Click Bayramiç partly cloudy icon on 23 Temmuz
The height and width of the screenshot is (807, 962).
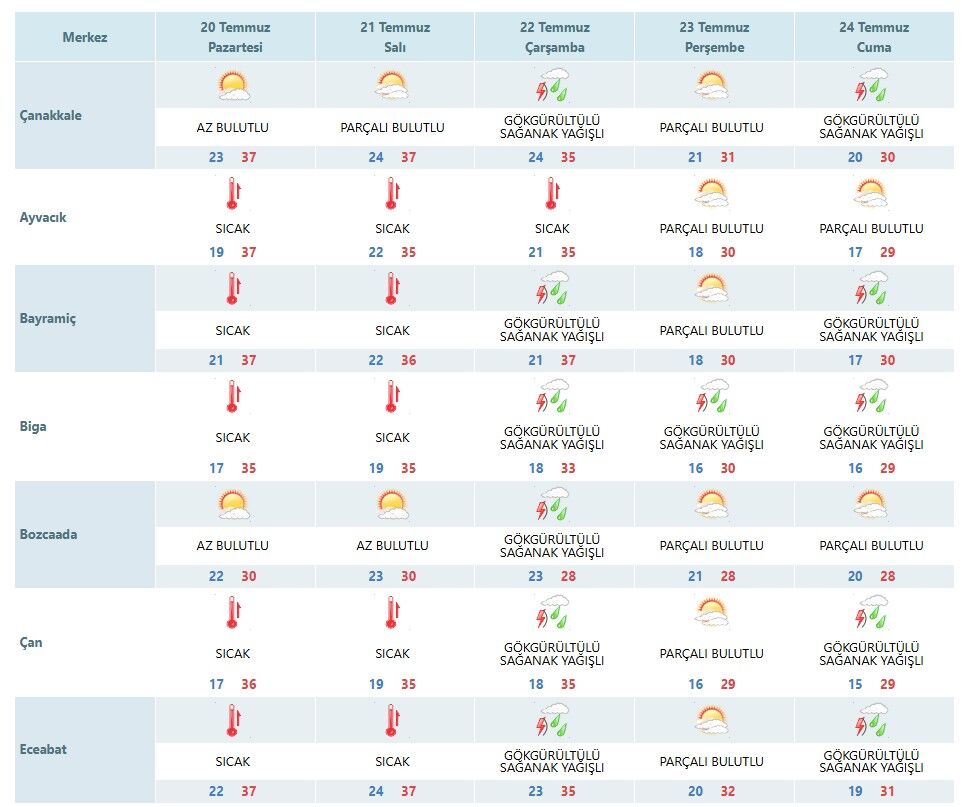(712, 288)
